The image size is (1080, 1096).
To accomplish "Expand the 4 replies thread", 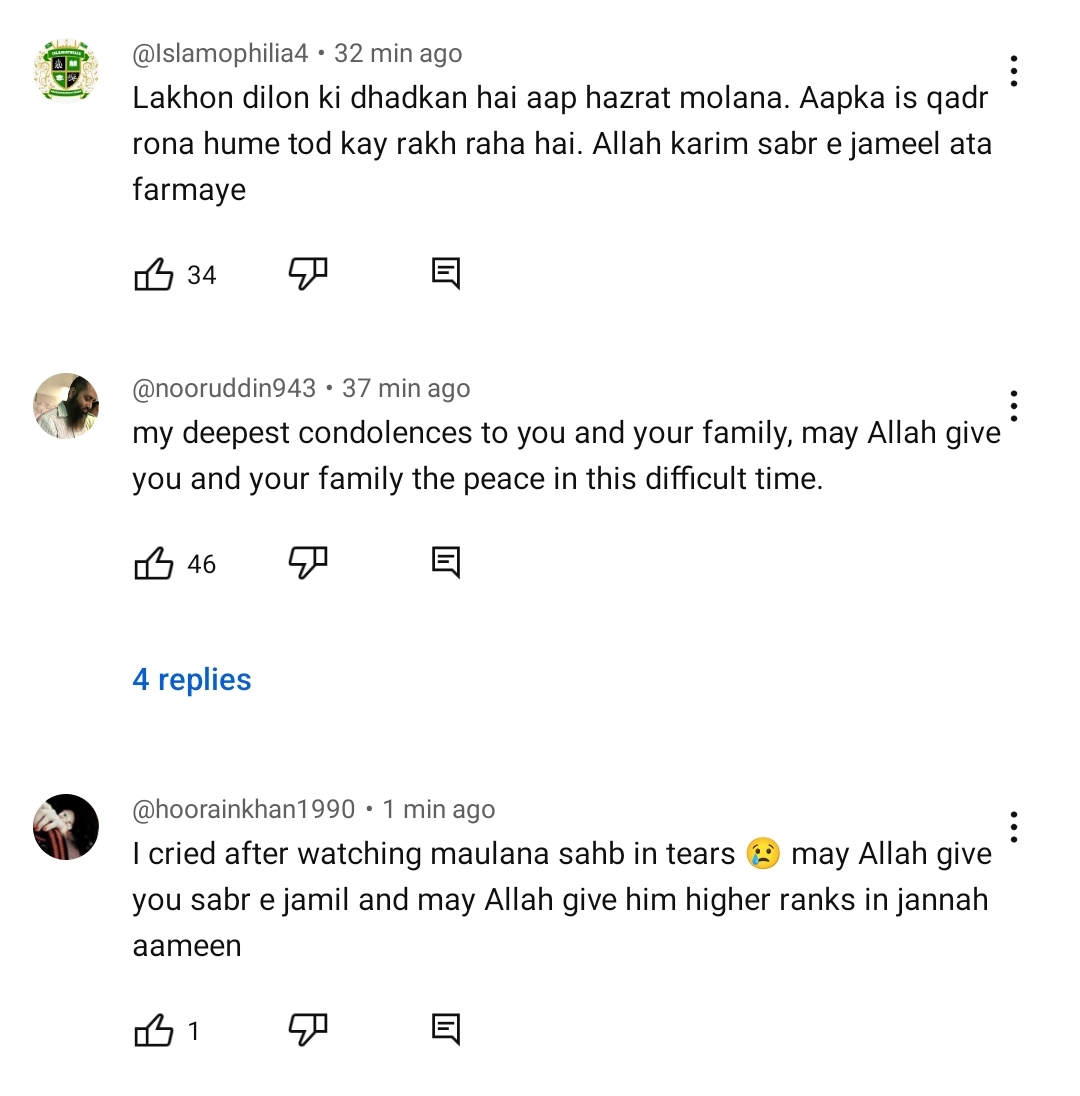I will click(192, 680).
